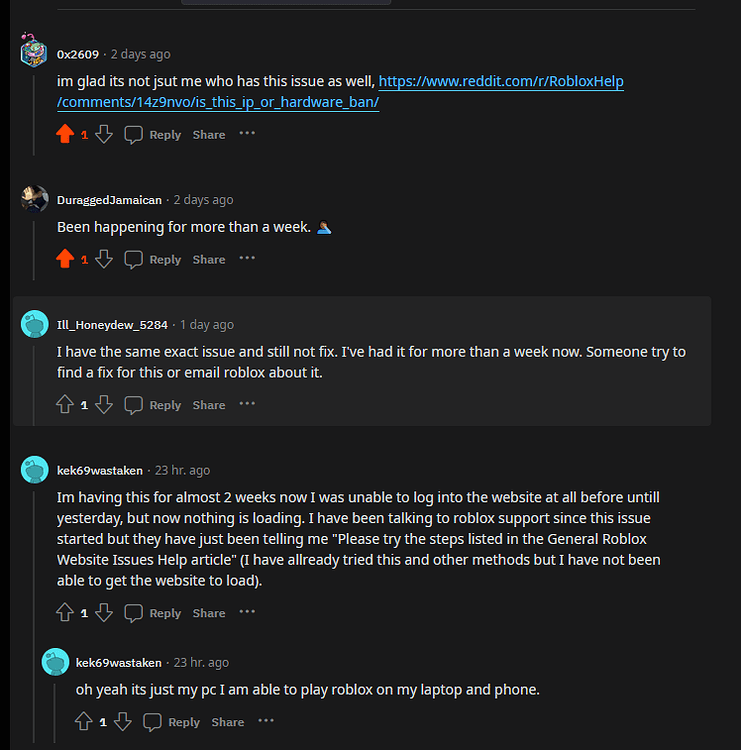The image size is (741, 750).
Task: Upvote the comment by 0x2609
Action: tap(66, 134)
